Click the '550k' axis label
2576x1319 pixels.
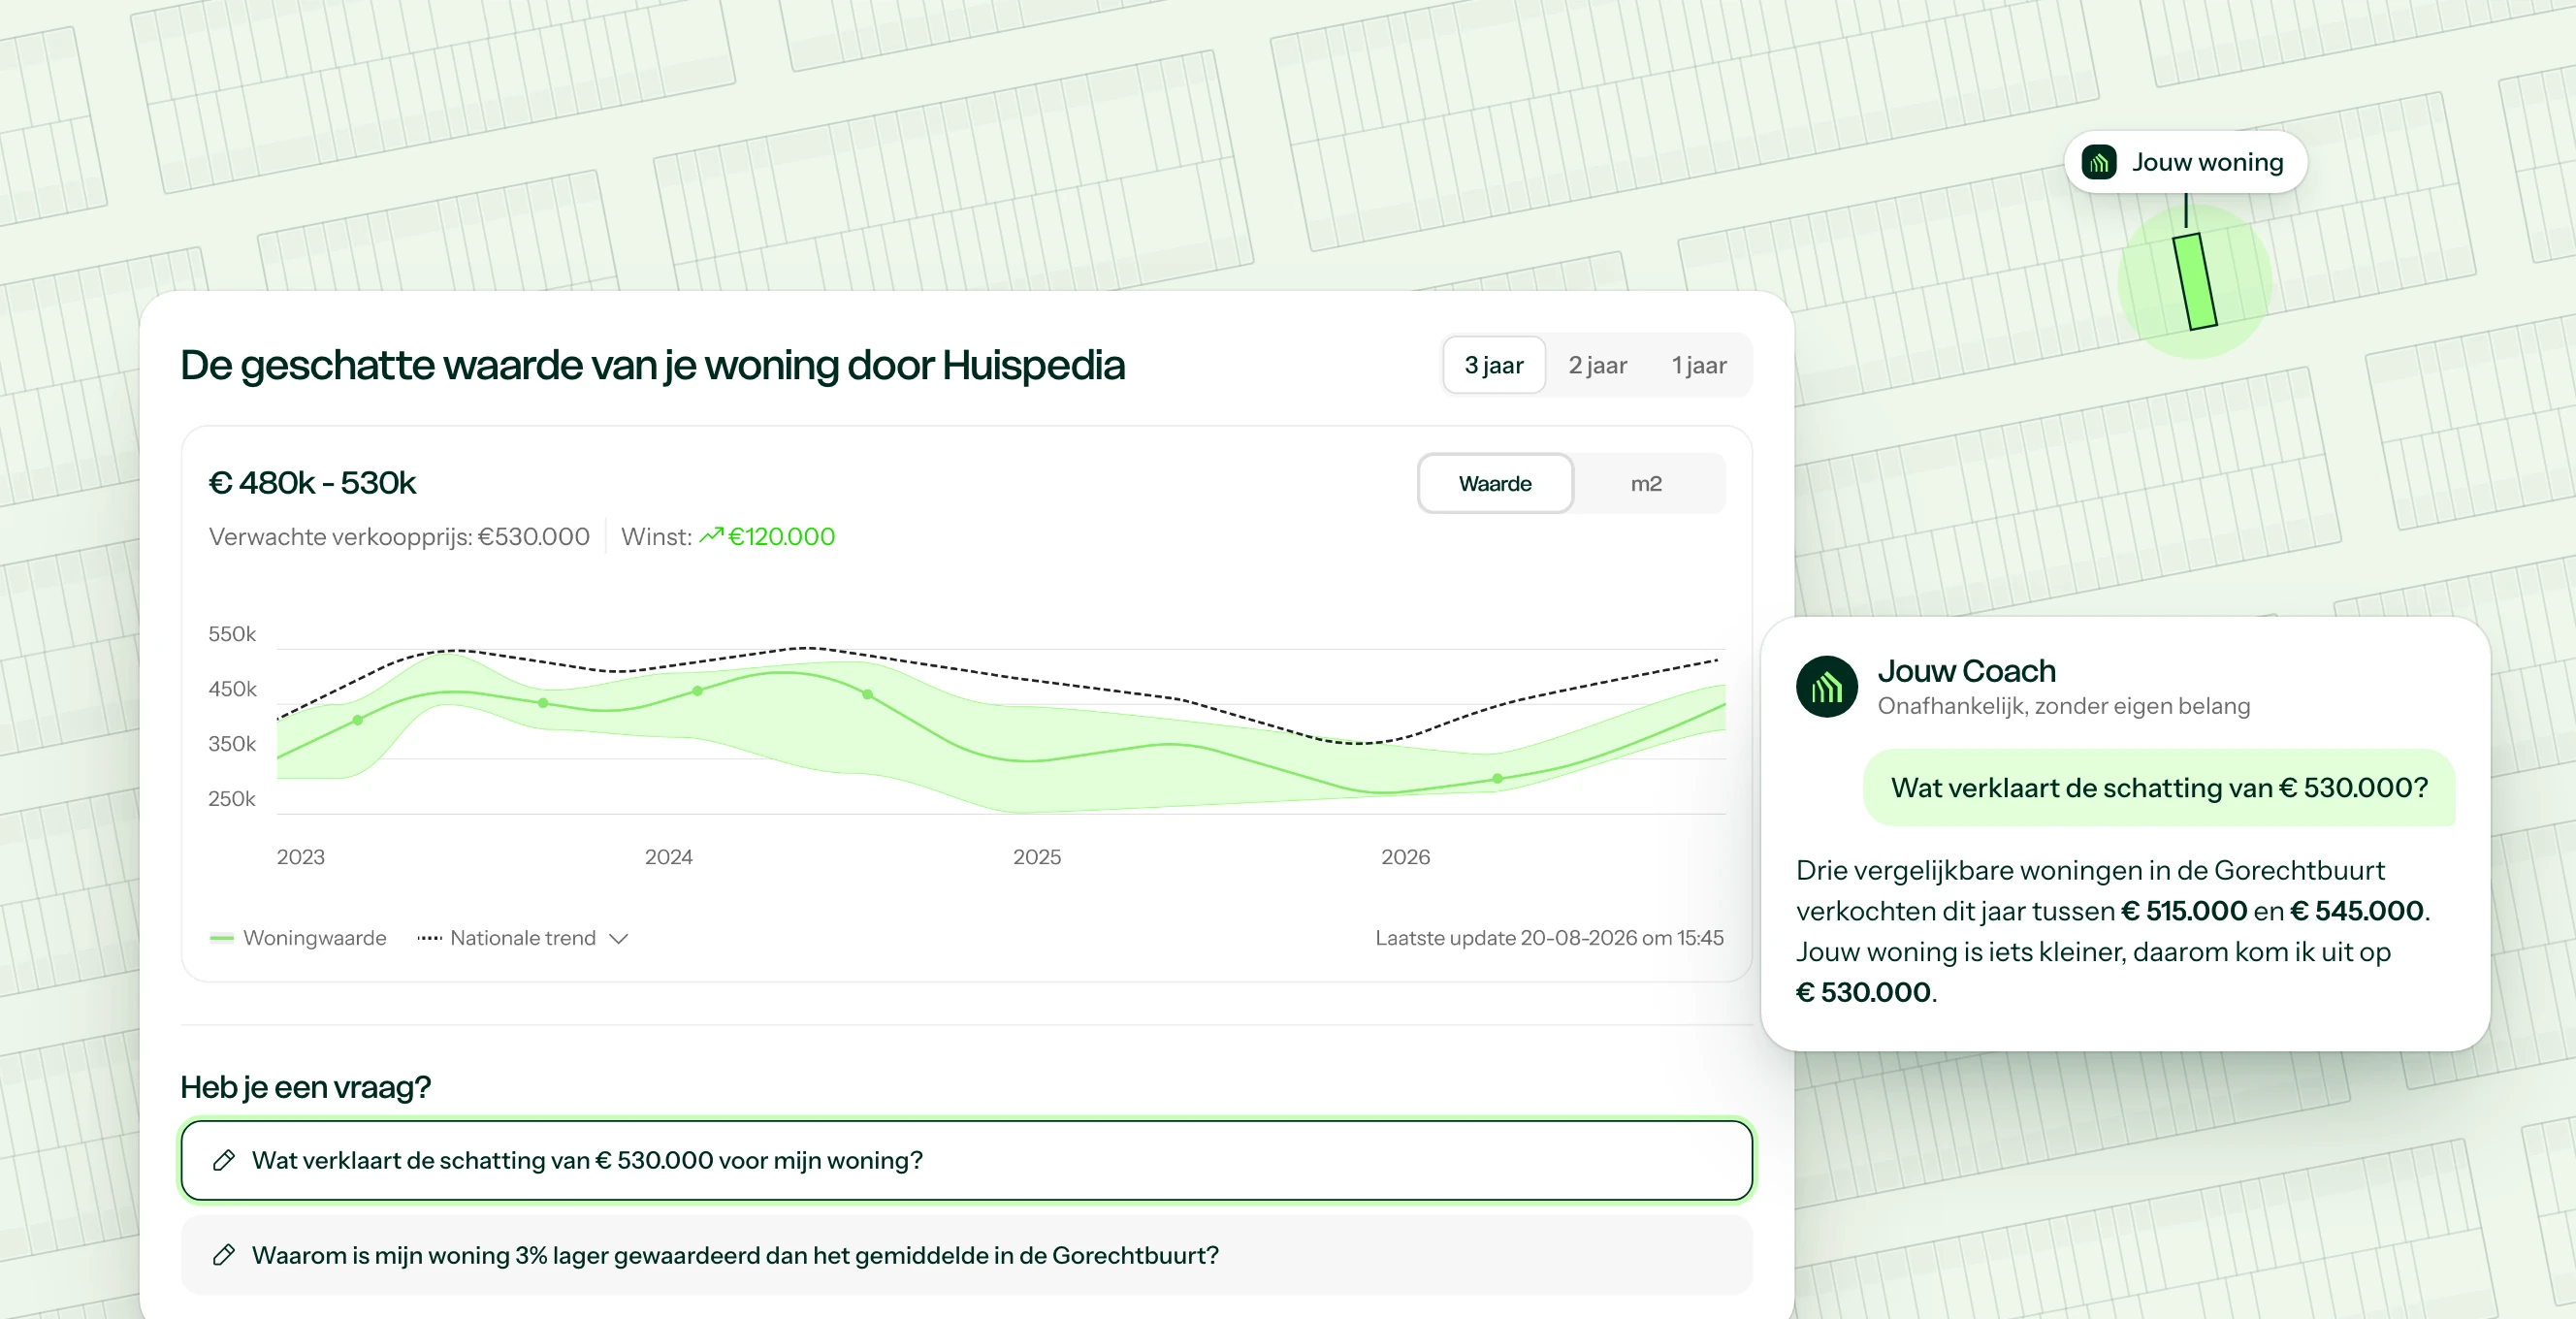pos(232,634)
